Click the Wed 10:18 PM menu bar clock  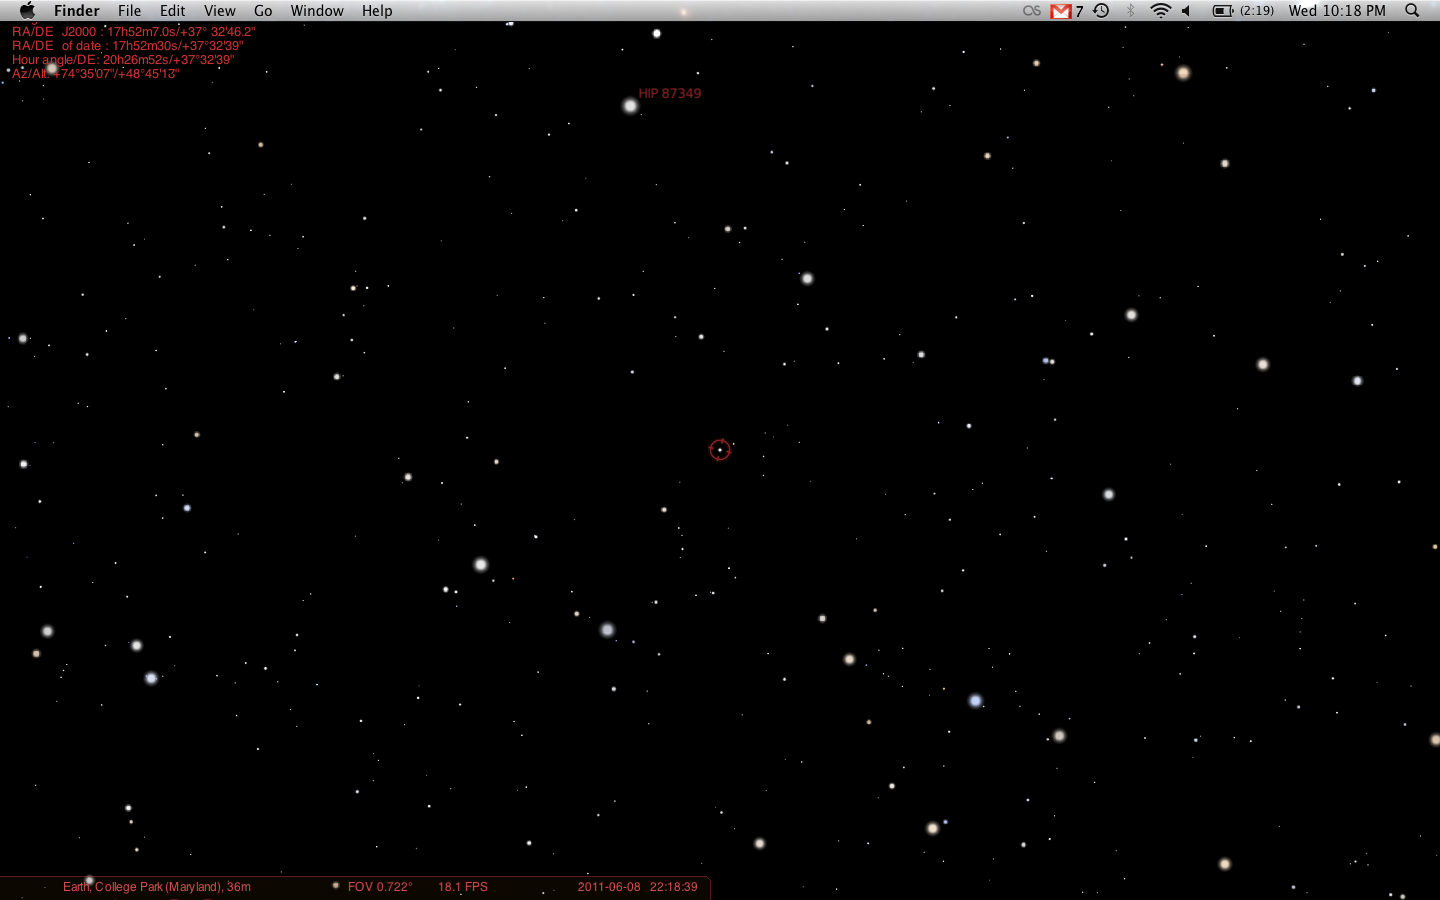pos(1337,11)
